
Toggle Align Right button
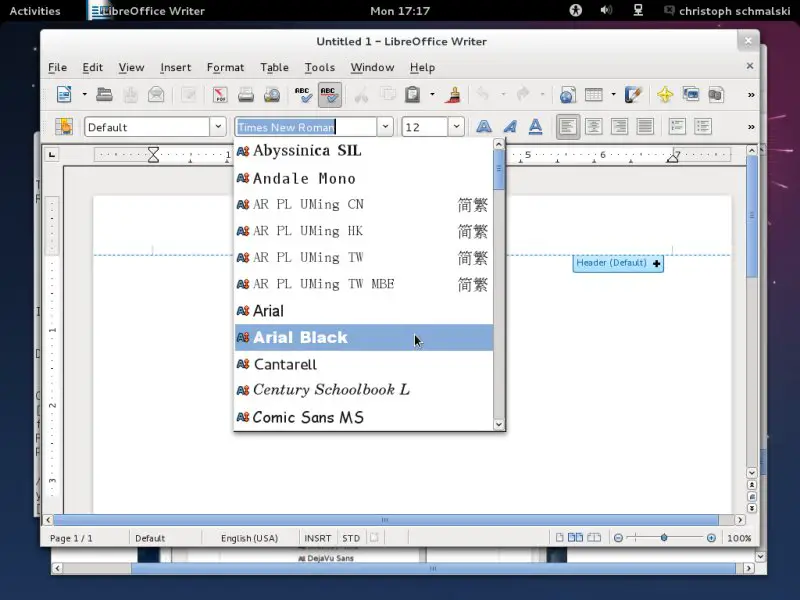pos(619,127)
